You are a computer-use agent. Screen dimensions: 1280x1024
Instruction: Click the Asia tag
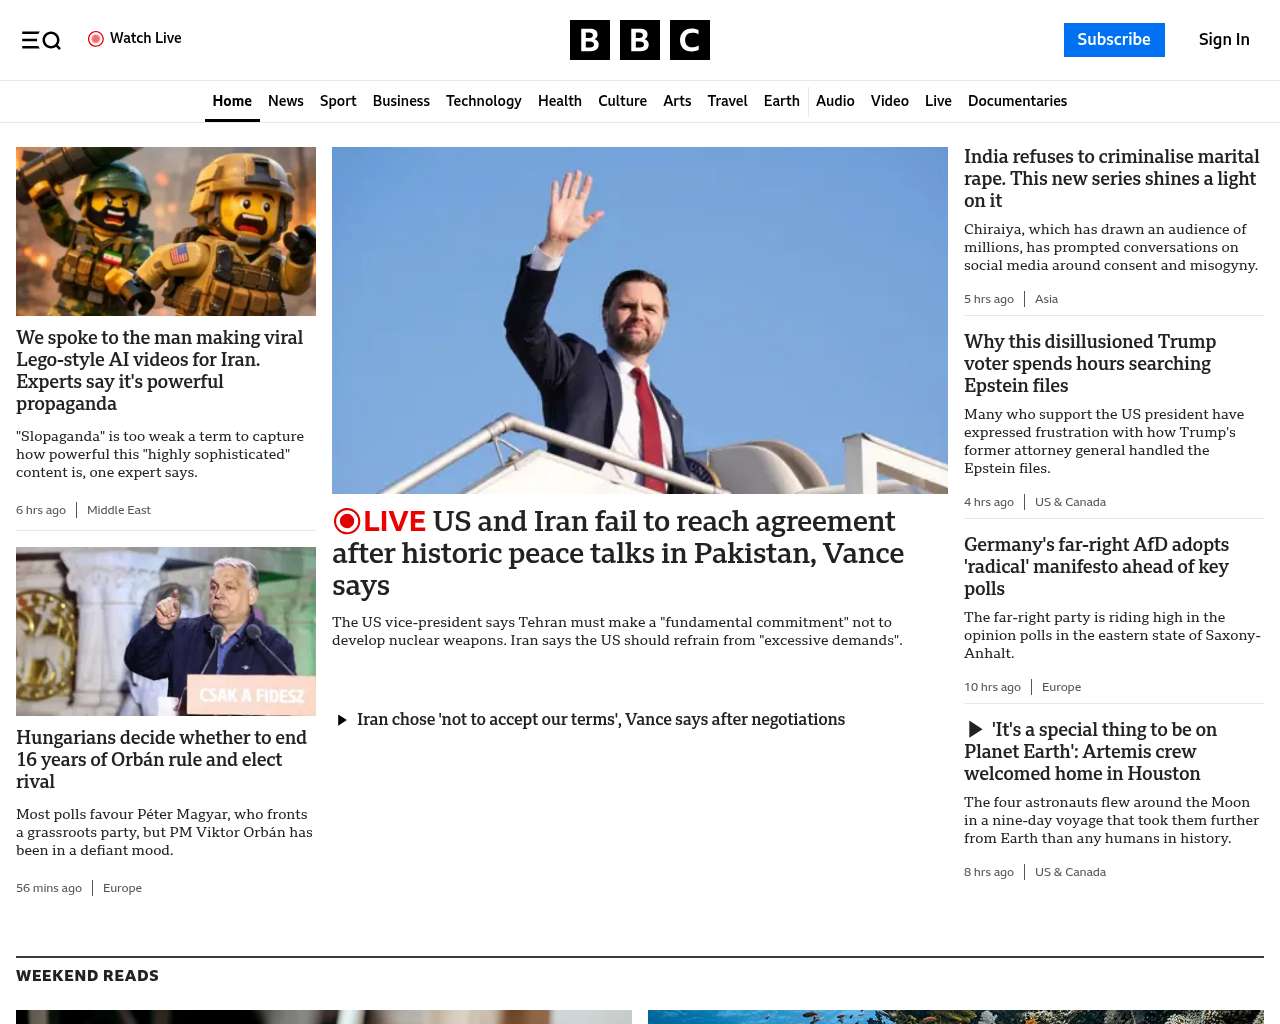(x=1046, y=299)
